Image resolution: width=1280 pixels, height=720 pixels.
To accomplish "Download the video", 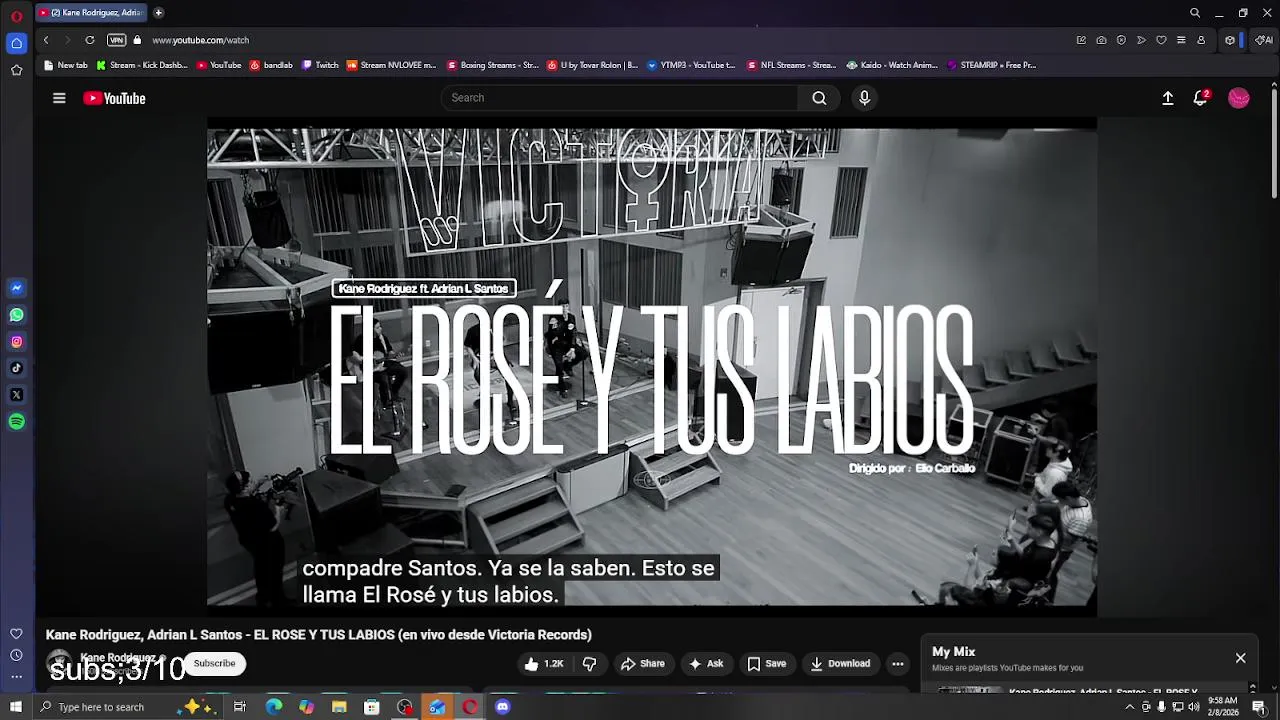I will point(840,664).
